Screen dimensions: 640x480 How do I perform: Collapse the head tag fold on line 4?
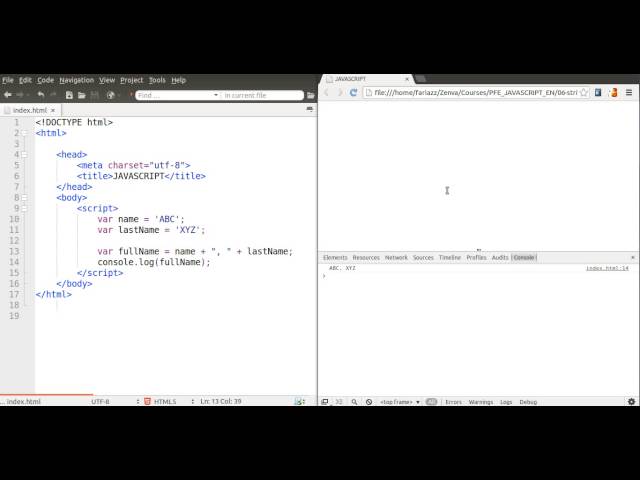click(24, 155)
